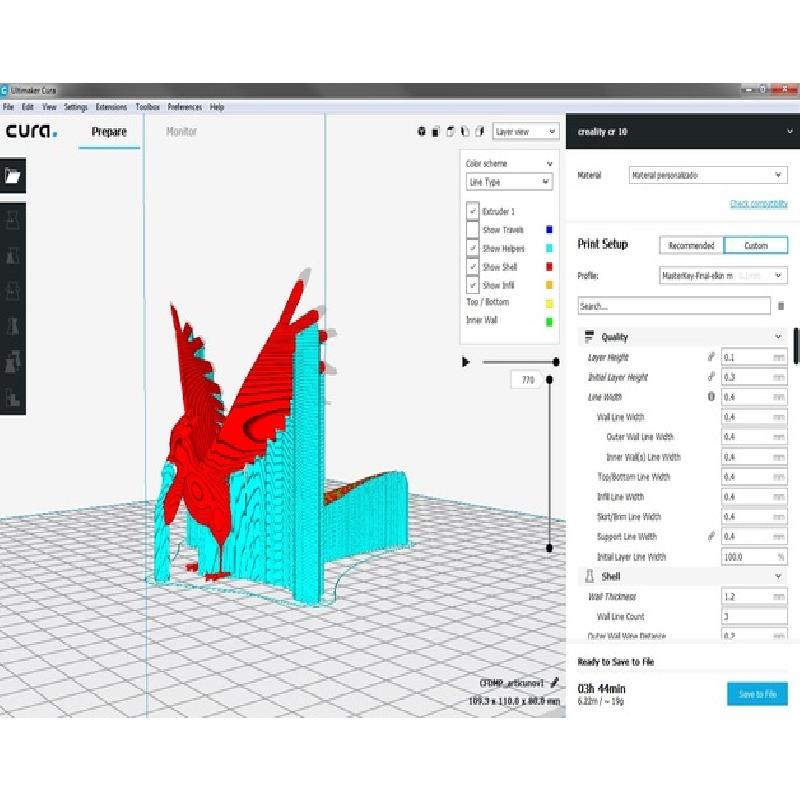This screenshot has height=800, width=800.
Task: Open the File menu
Action: (x=9, y=107)
